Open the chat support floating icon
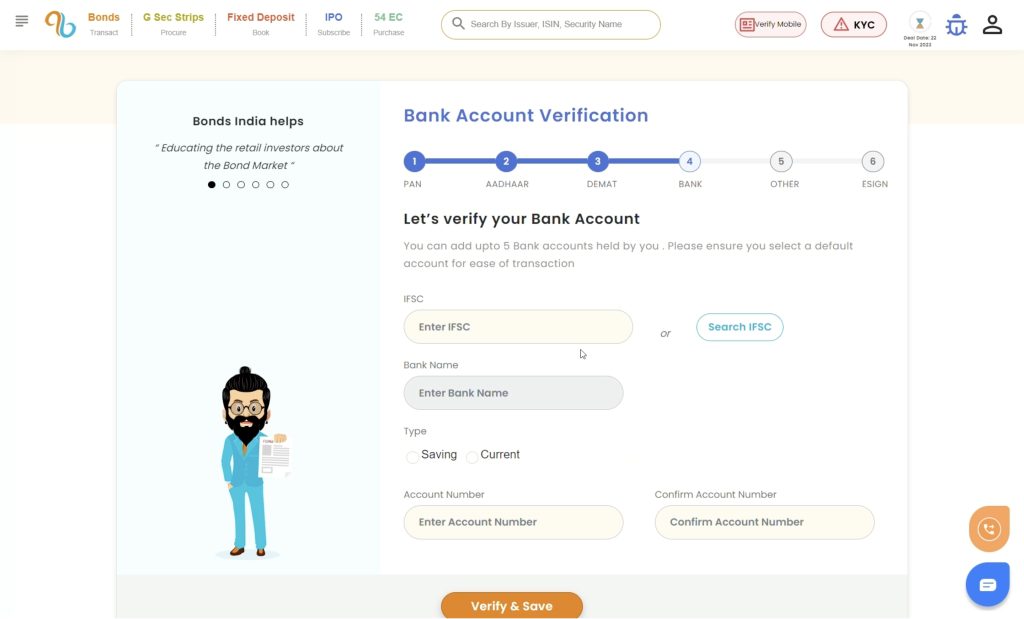The height and width of the screenshot is (619, 1024). (x=987, y=585)
